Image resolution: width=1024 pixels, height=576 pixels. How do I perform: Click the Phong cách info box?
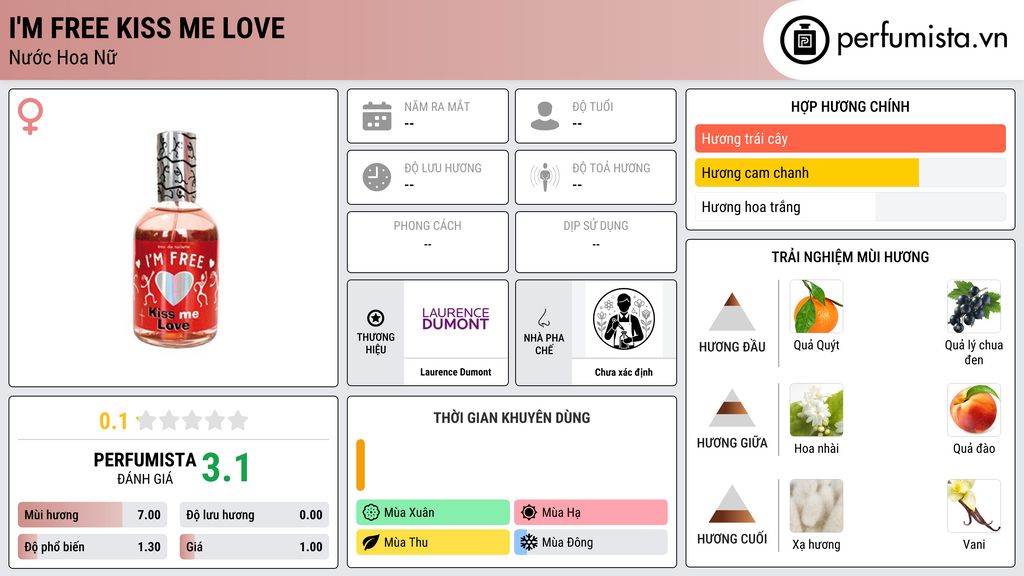428,242
